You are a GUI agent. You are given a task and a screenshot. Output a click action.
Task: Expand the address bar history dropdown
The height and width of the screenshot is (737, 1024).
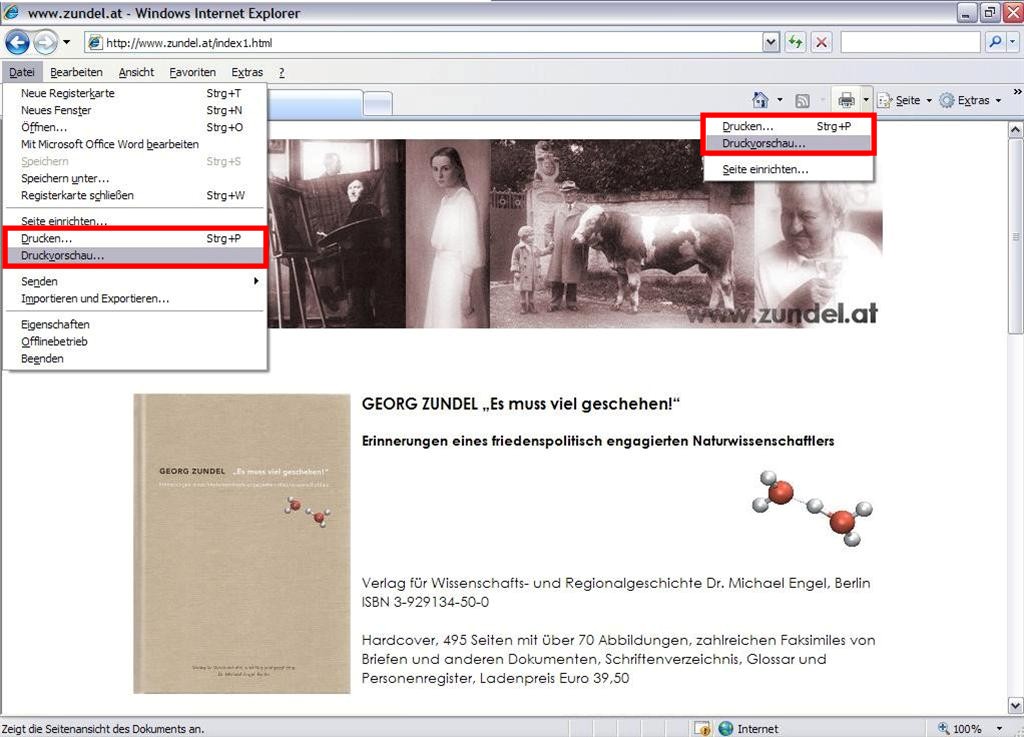pyautogui.click(x=771, y=43)
